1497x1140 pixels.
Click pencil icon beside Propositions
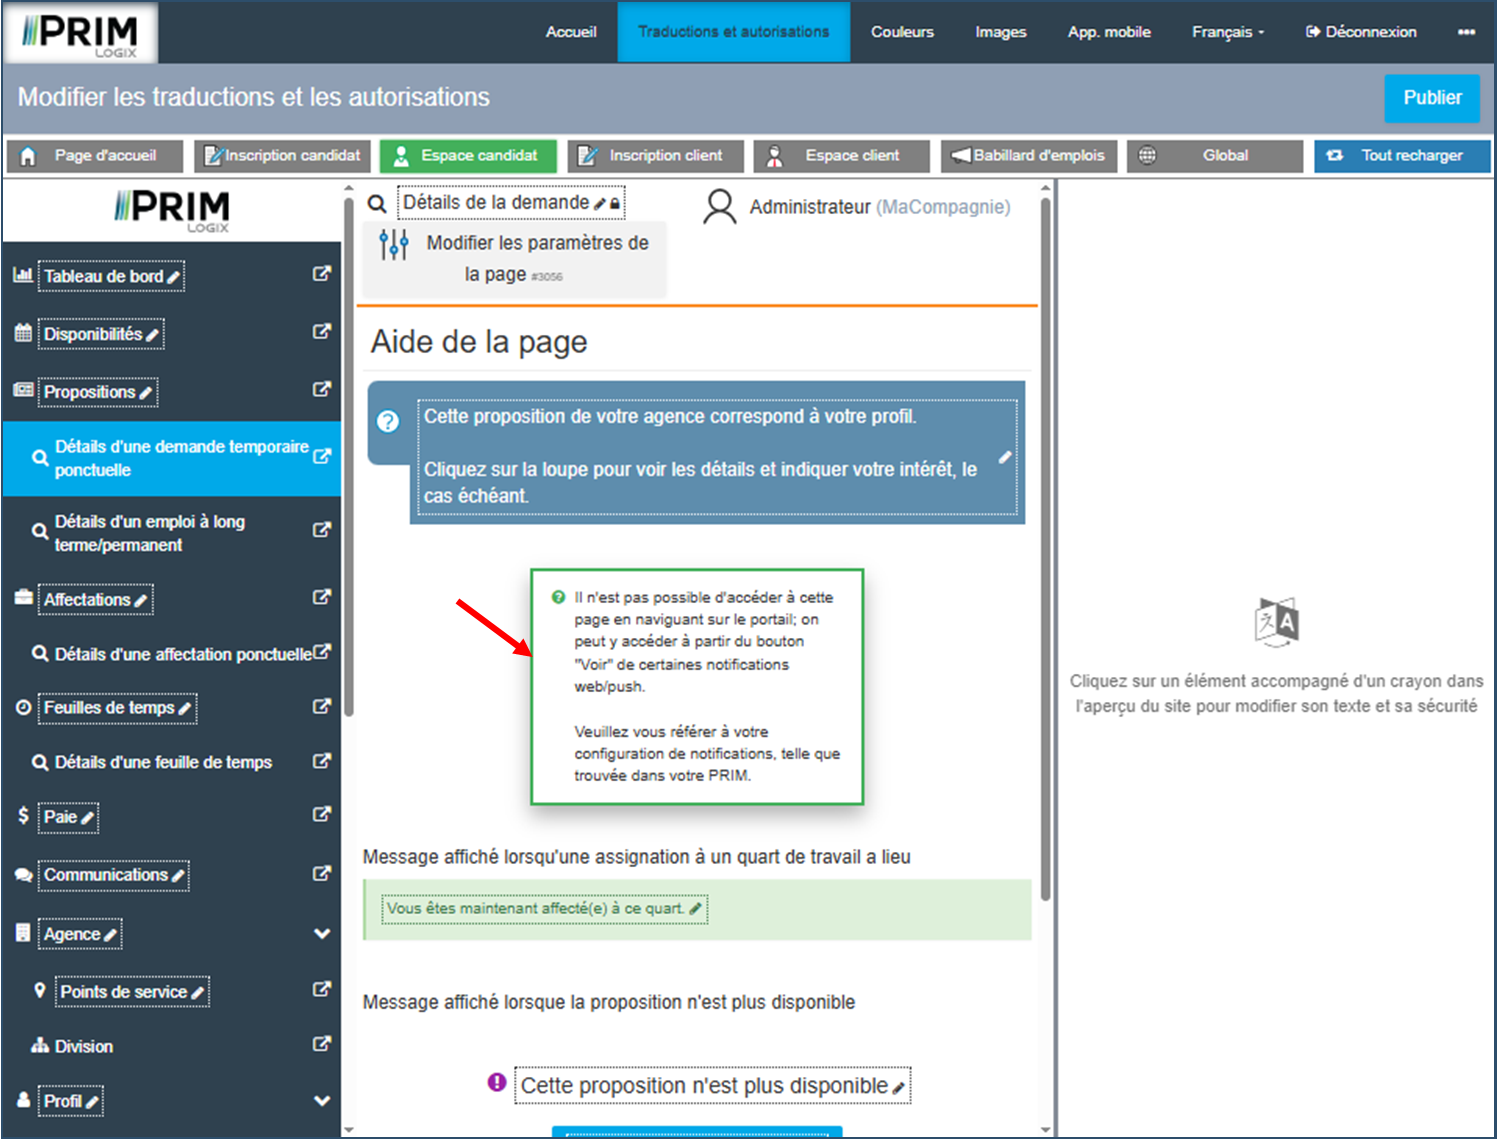pyautogui.click(x=146, y=393)
